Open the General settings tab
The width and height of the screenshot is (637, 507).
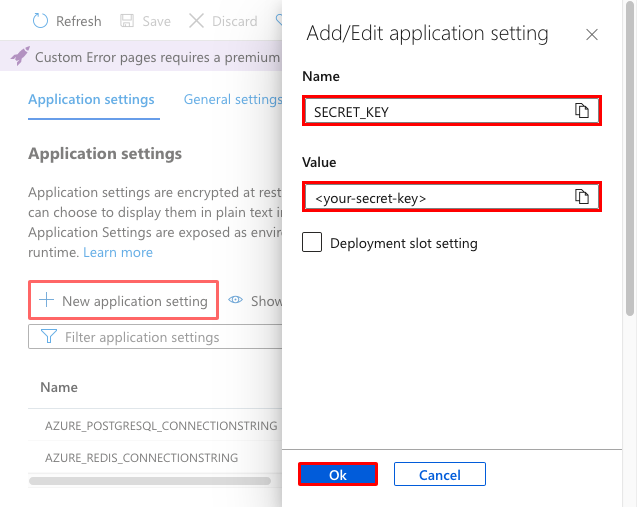232,100
